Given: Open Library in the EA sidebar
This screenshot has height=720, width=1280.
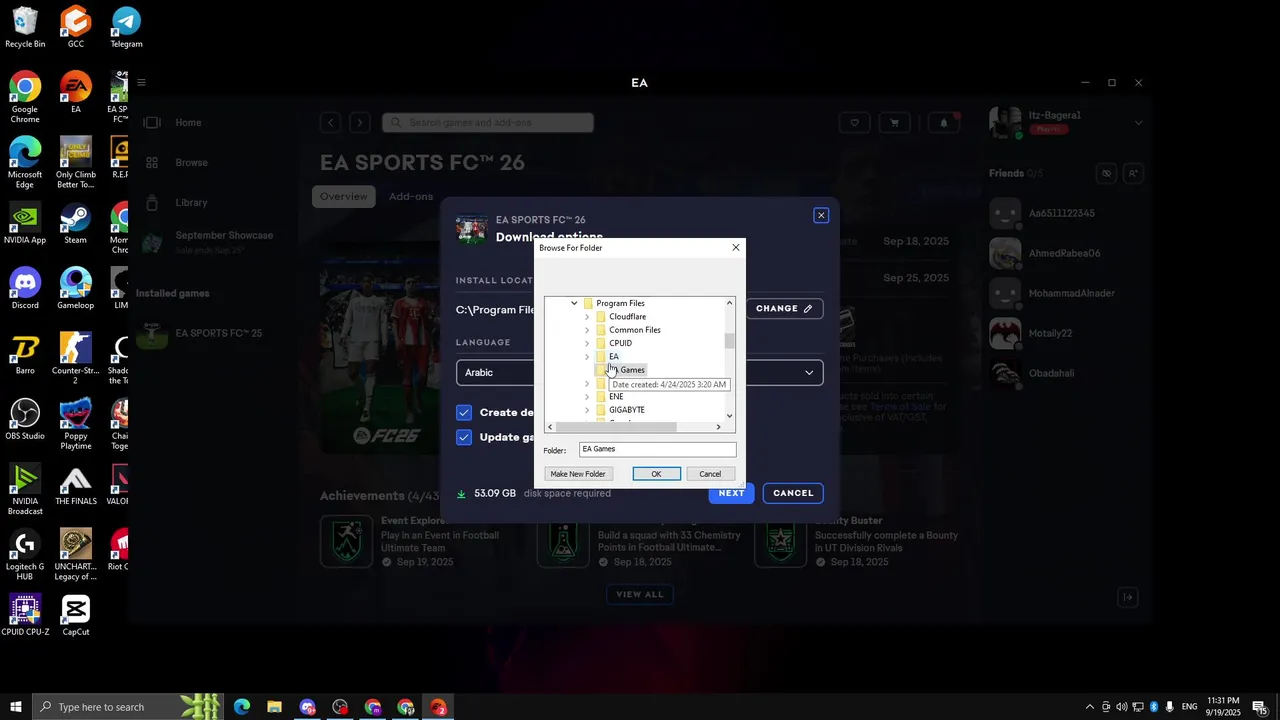Looking at the screenshot, I should point(191,203).
